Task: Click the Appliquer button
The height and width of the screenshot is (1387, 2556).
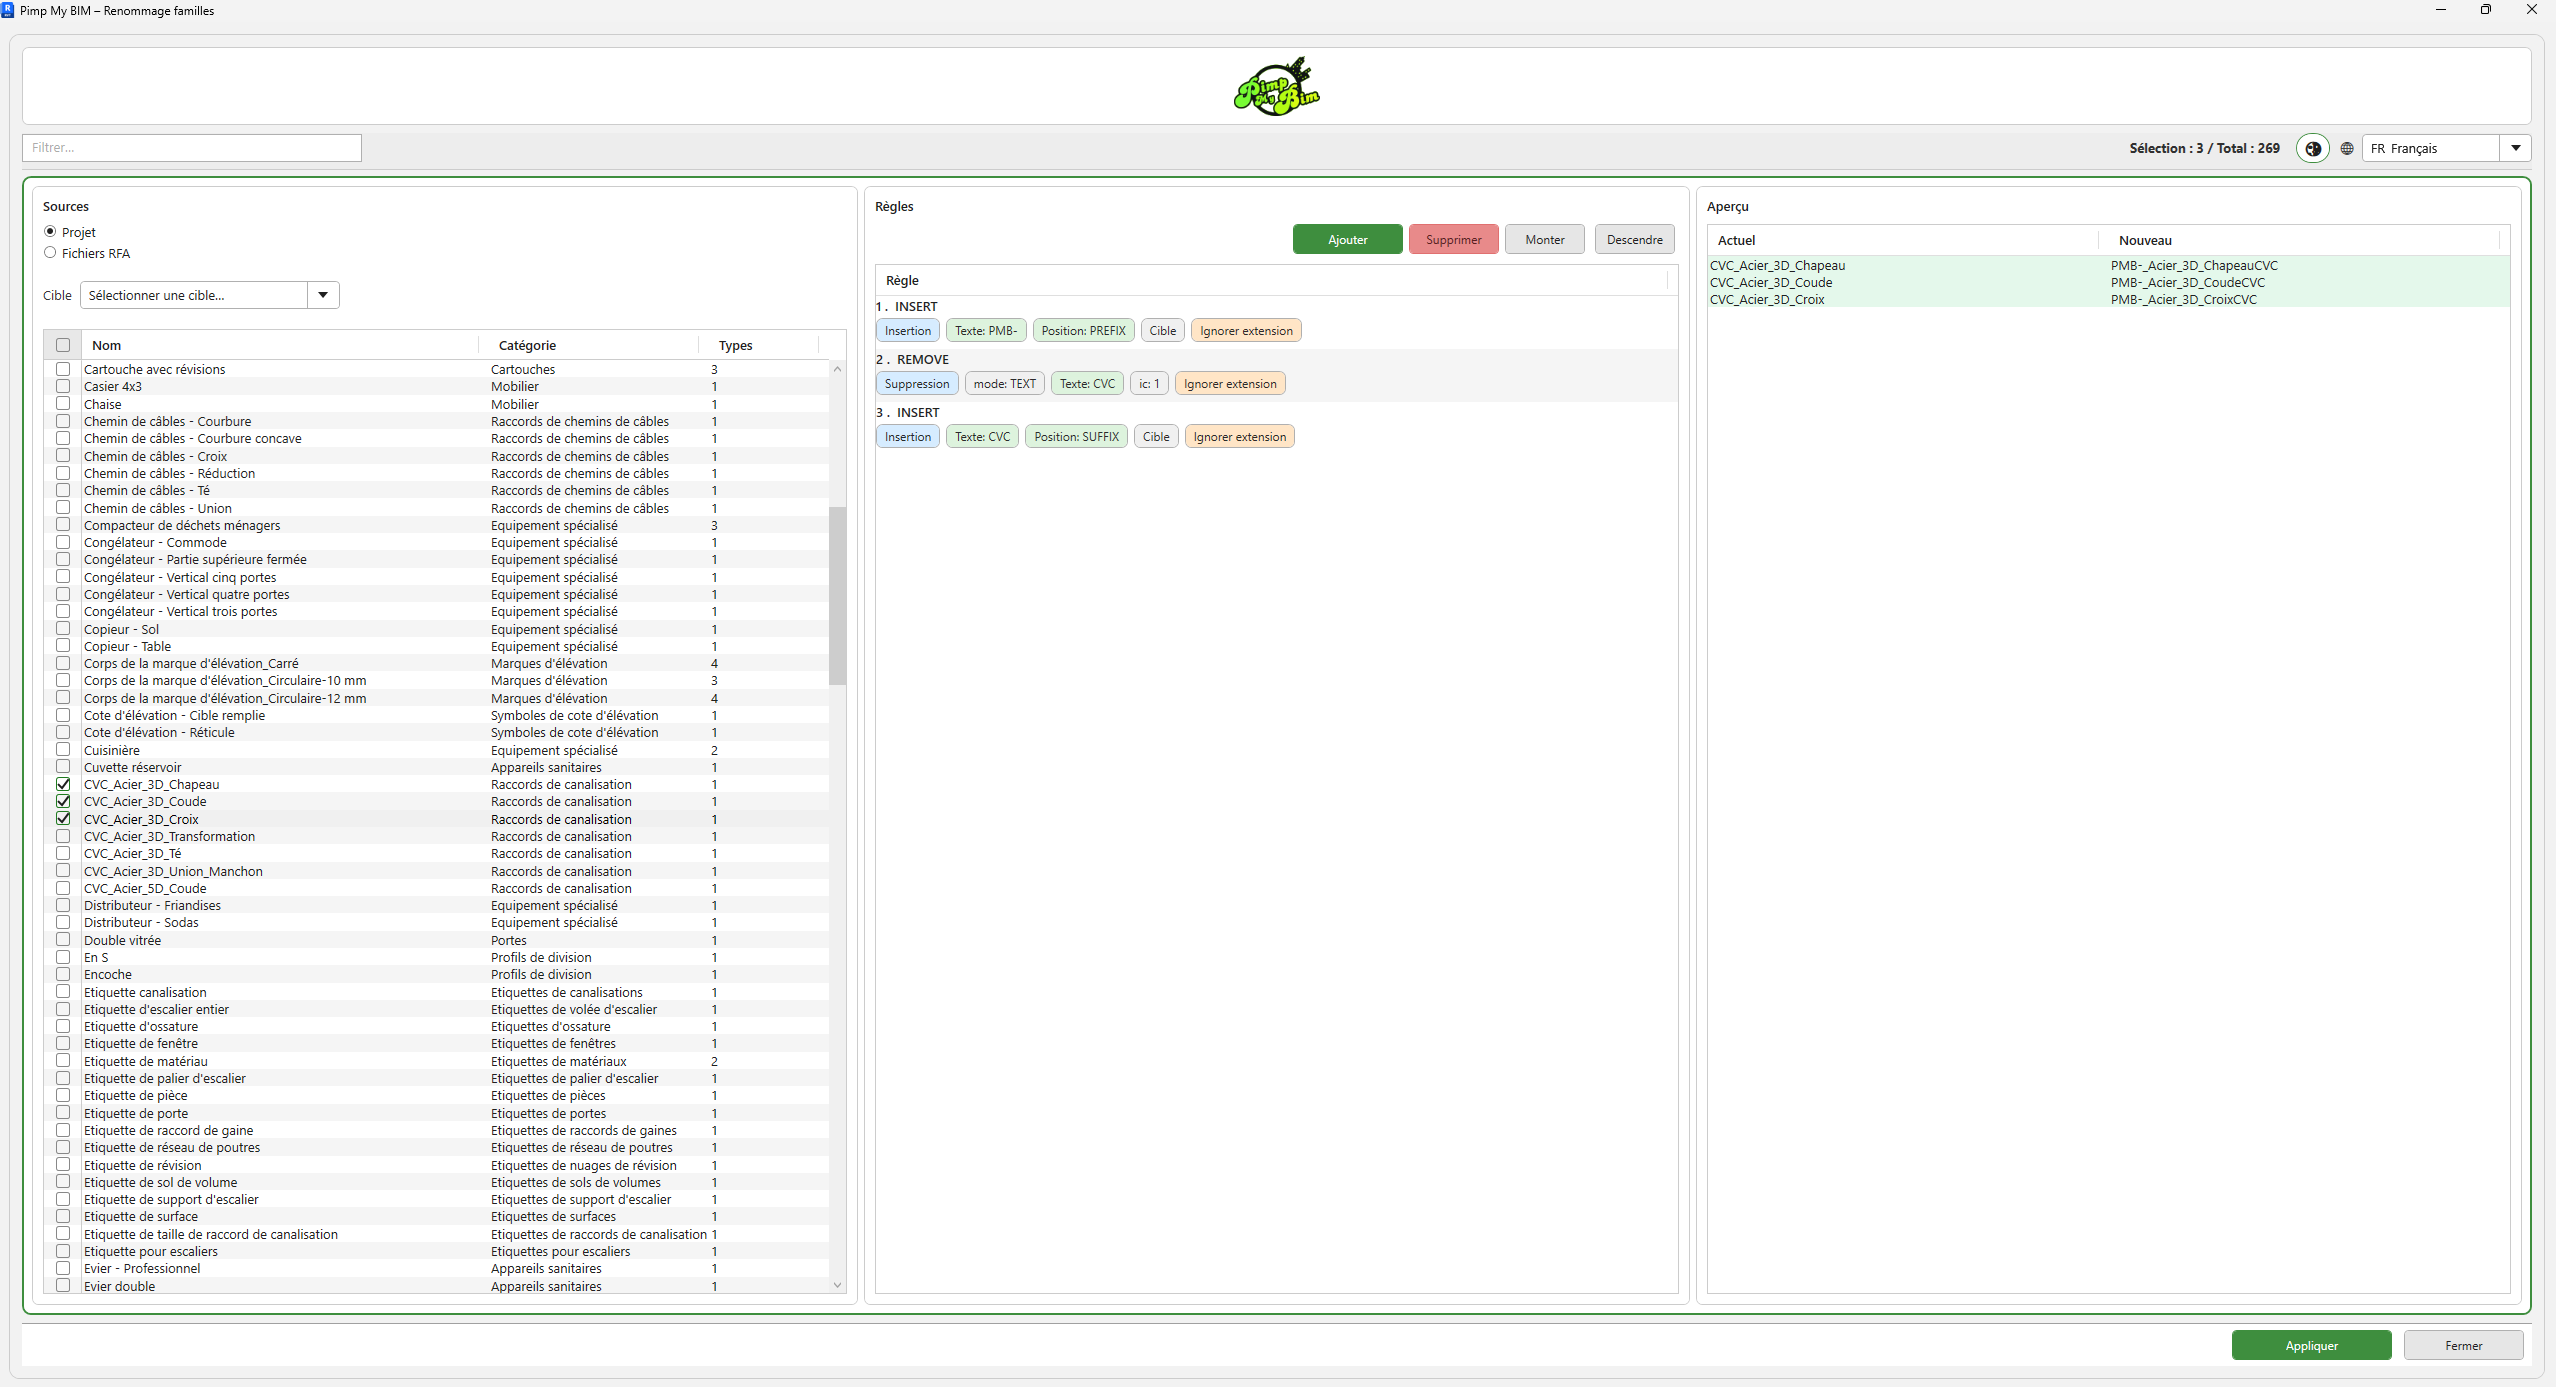Action: click(2311, 1345)
